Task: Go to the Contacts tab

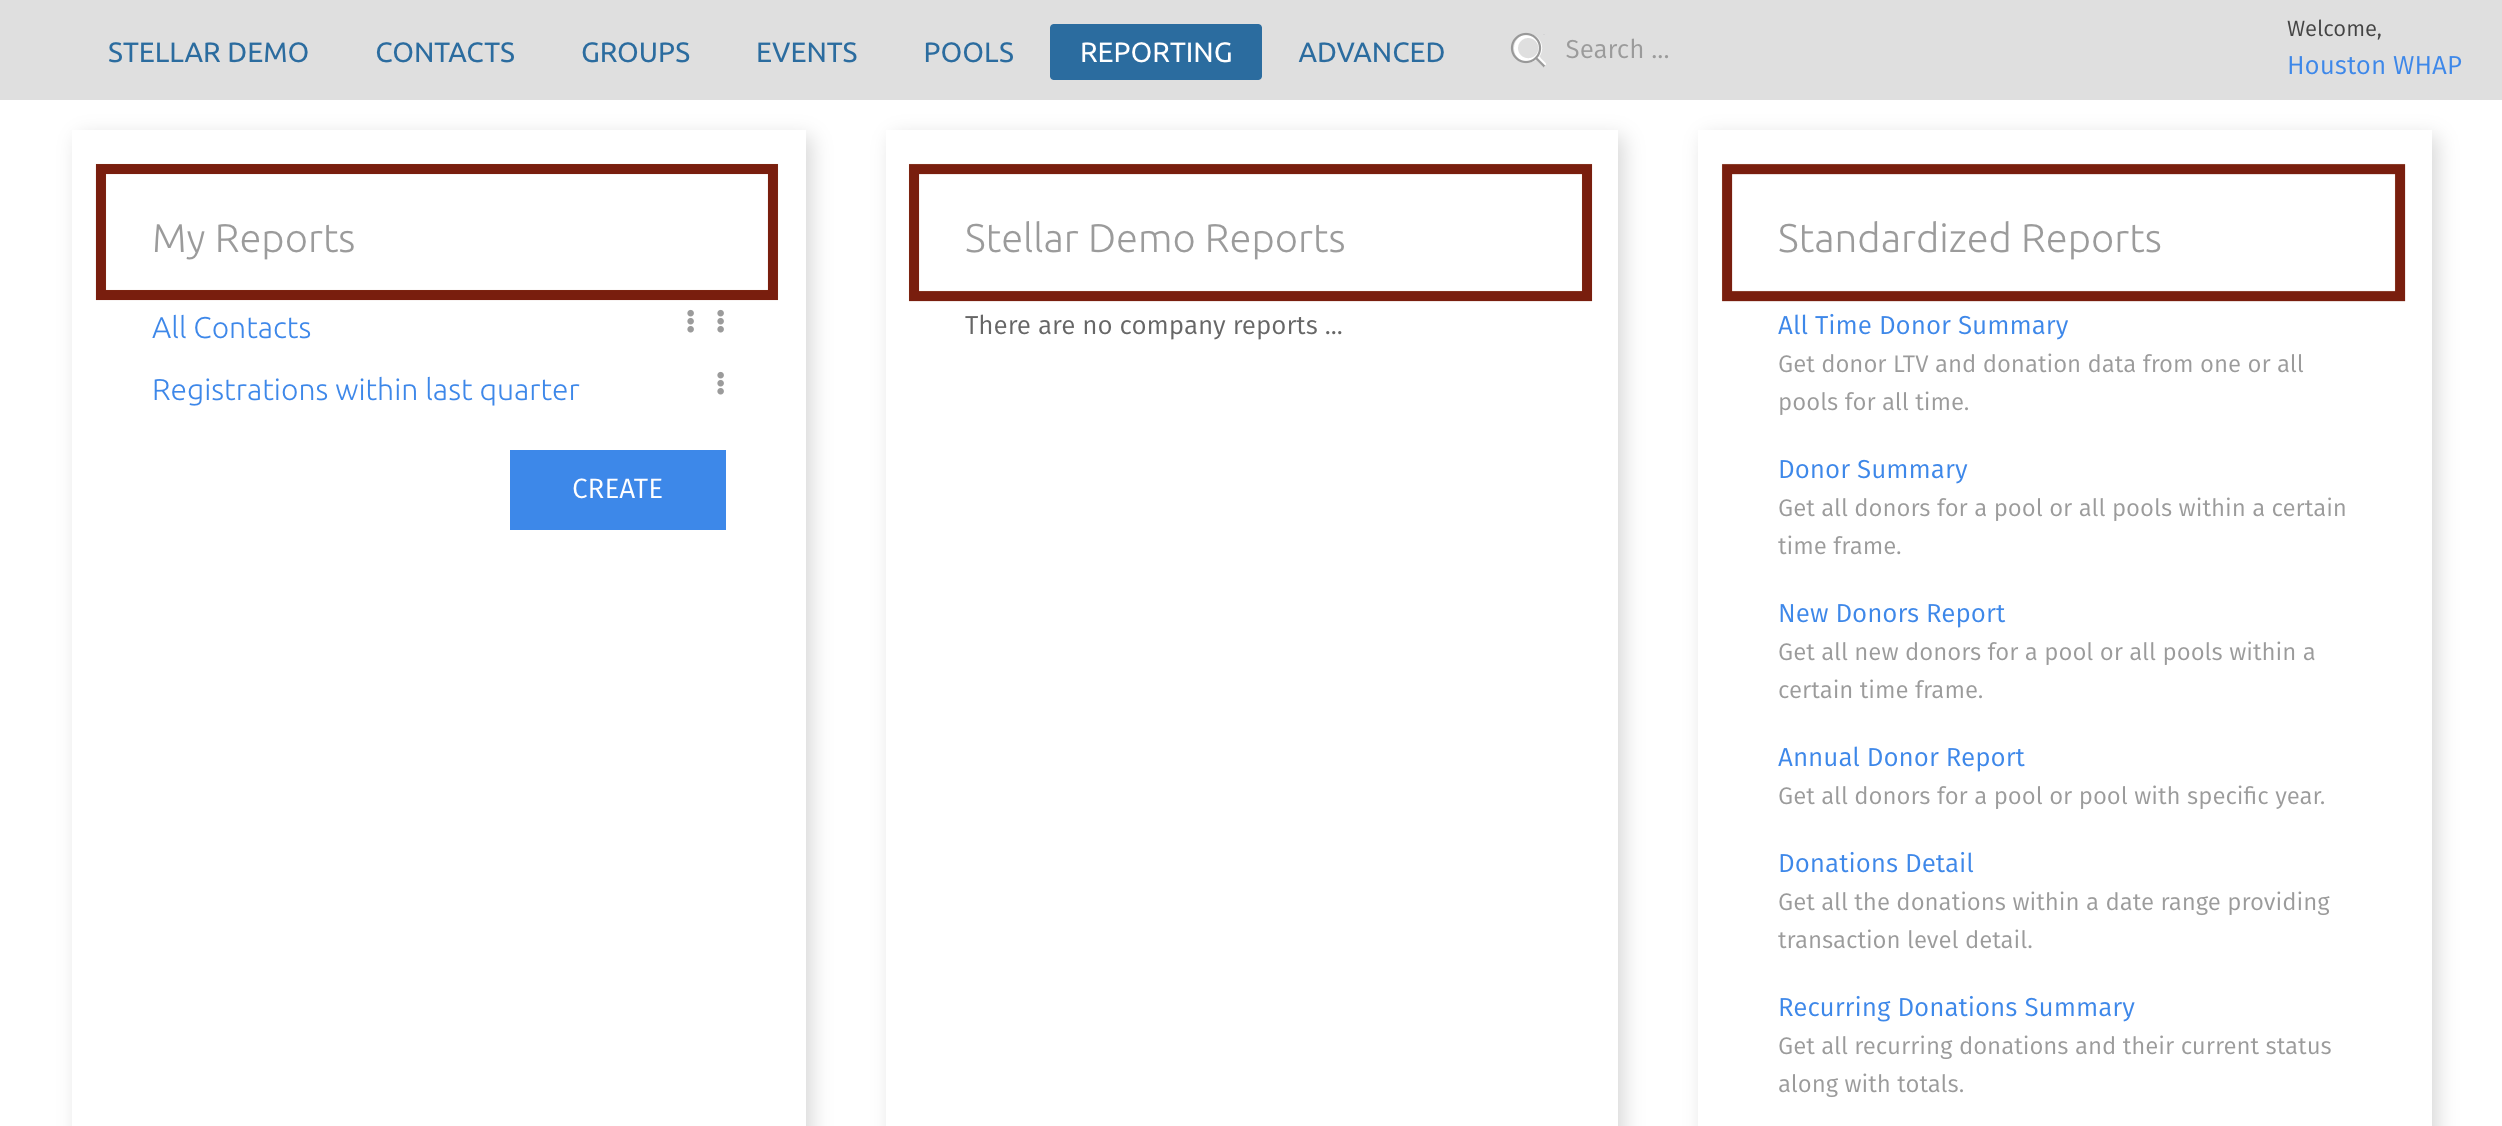Action: coord(445,52)
